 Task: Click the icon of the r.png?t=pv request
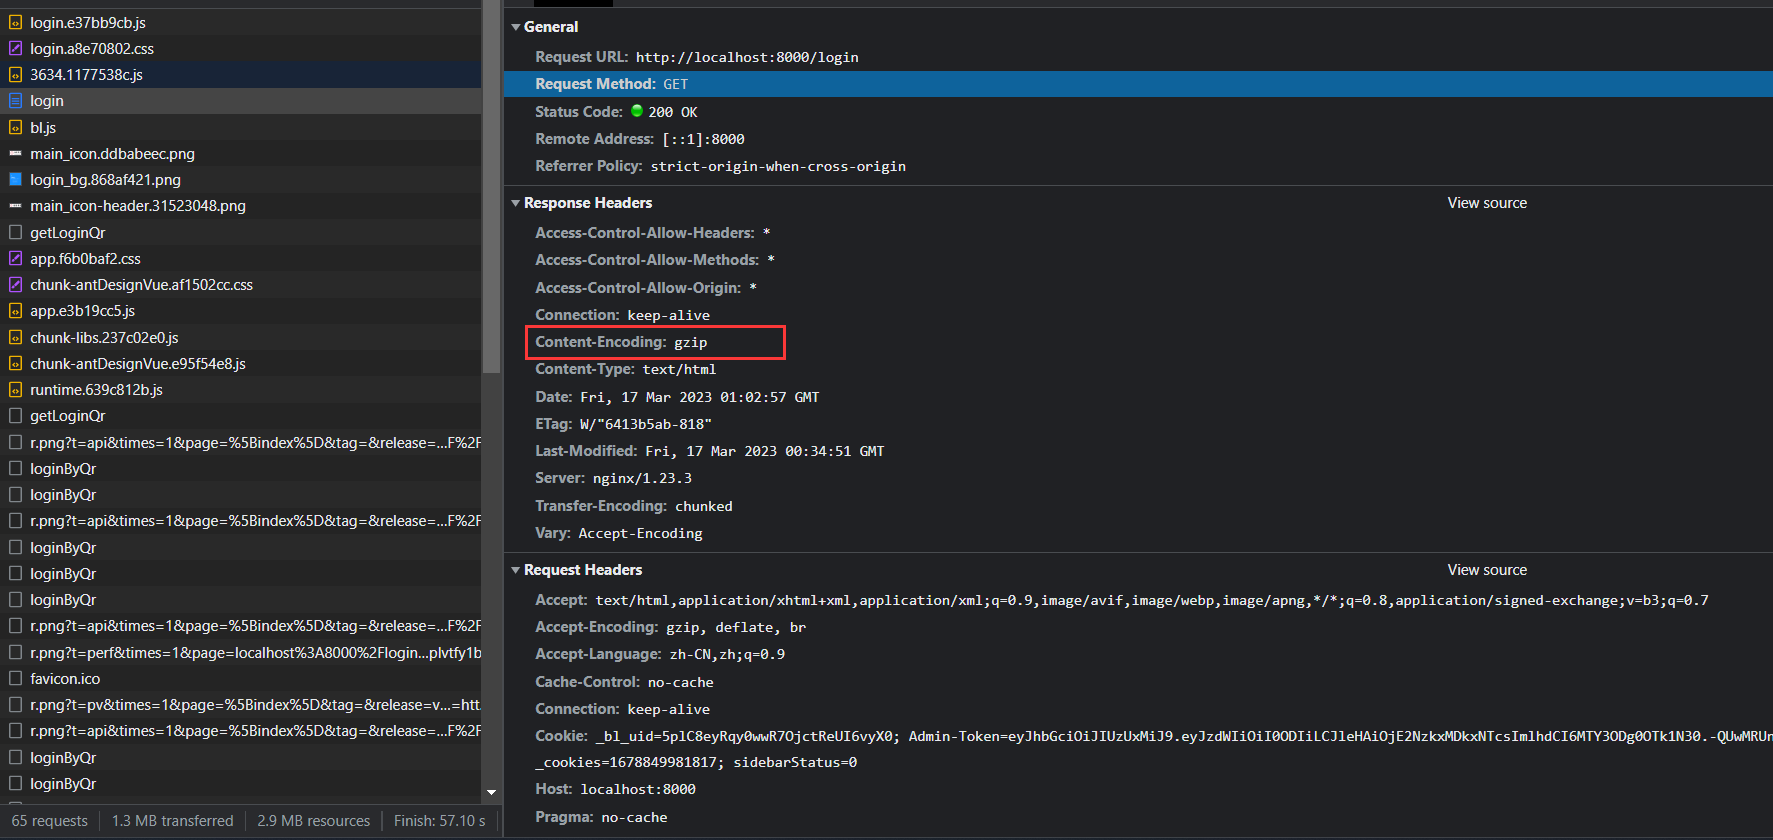pyautogui.click(x=15, y=704)
